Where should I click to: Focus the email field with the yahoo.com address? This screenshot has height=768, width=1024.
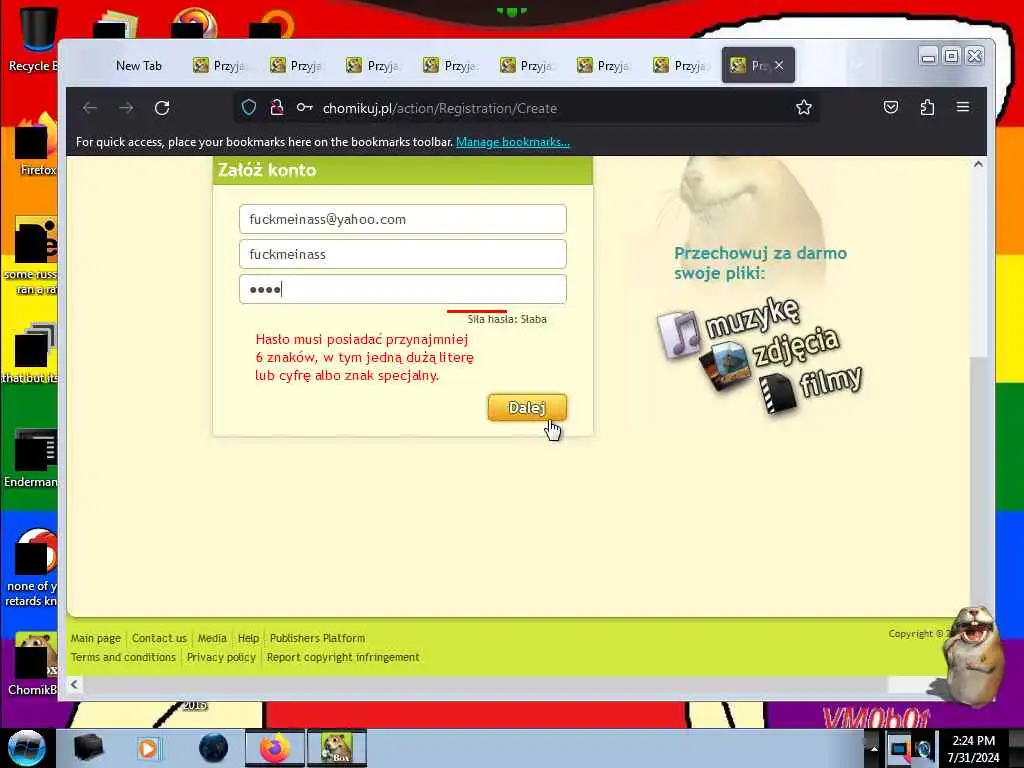click(402, 219)
